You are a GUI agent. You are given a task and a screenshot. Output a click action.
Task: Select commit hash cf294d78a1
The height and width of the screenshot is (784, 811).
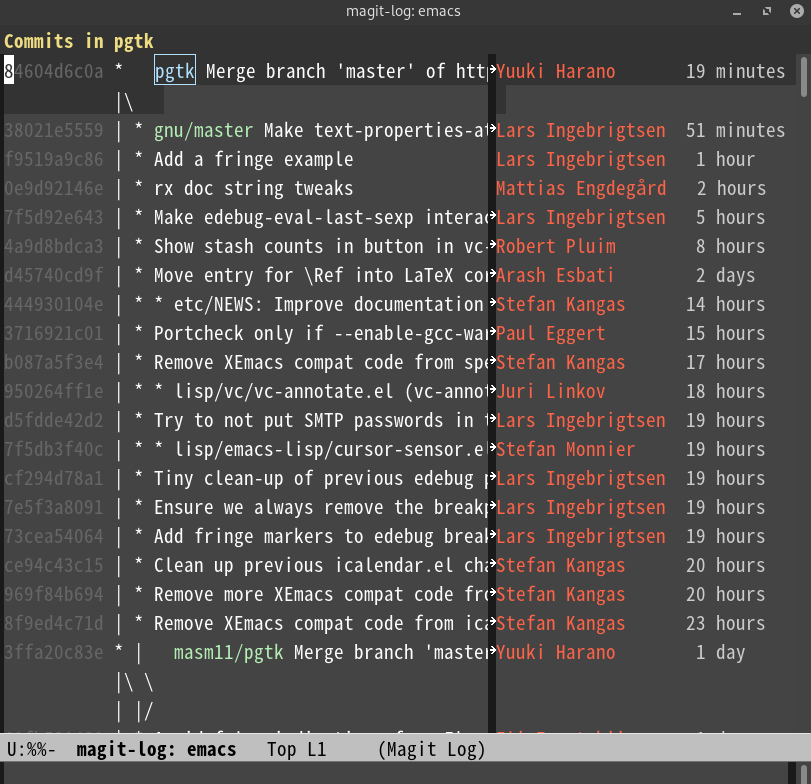pyautogui.click(x=54, y=478)
